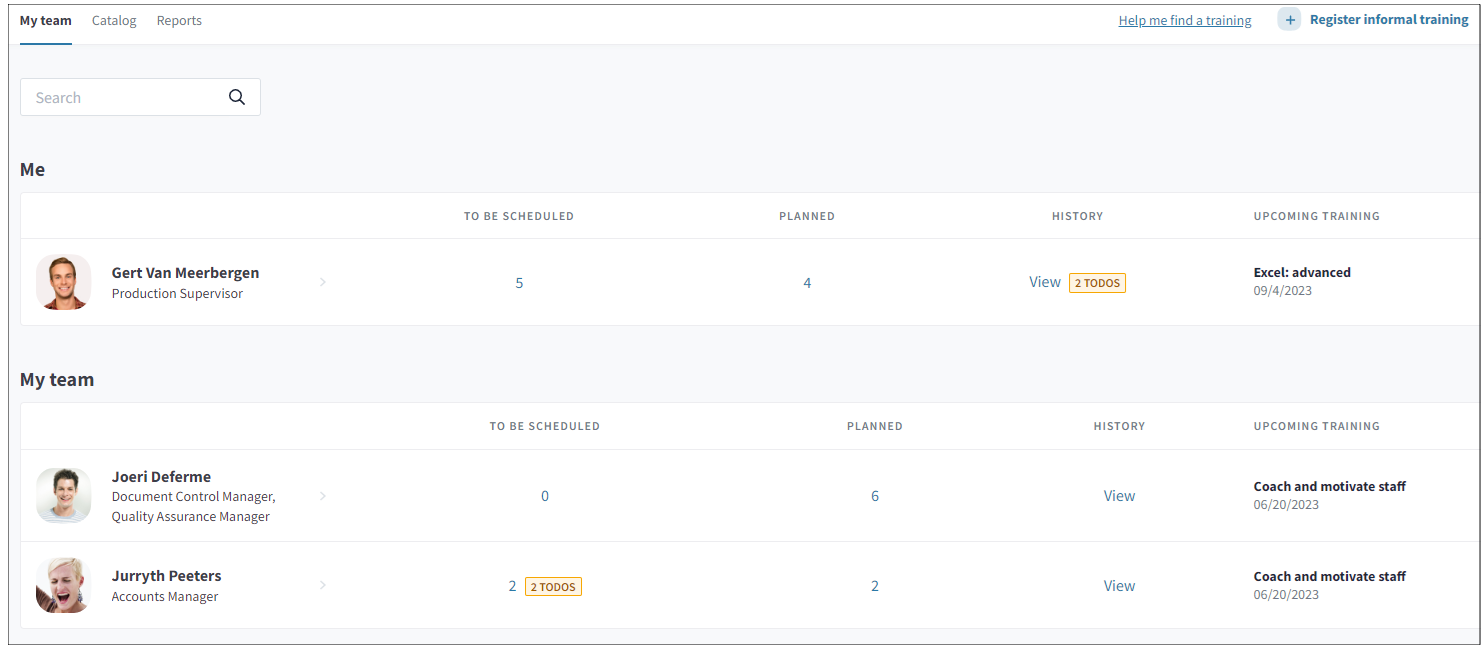Open Jurryth's planned count 2
The width and height of the screenshot is (1483, 650).
[875, 586]
